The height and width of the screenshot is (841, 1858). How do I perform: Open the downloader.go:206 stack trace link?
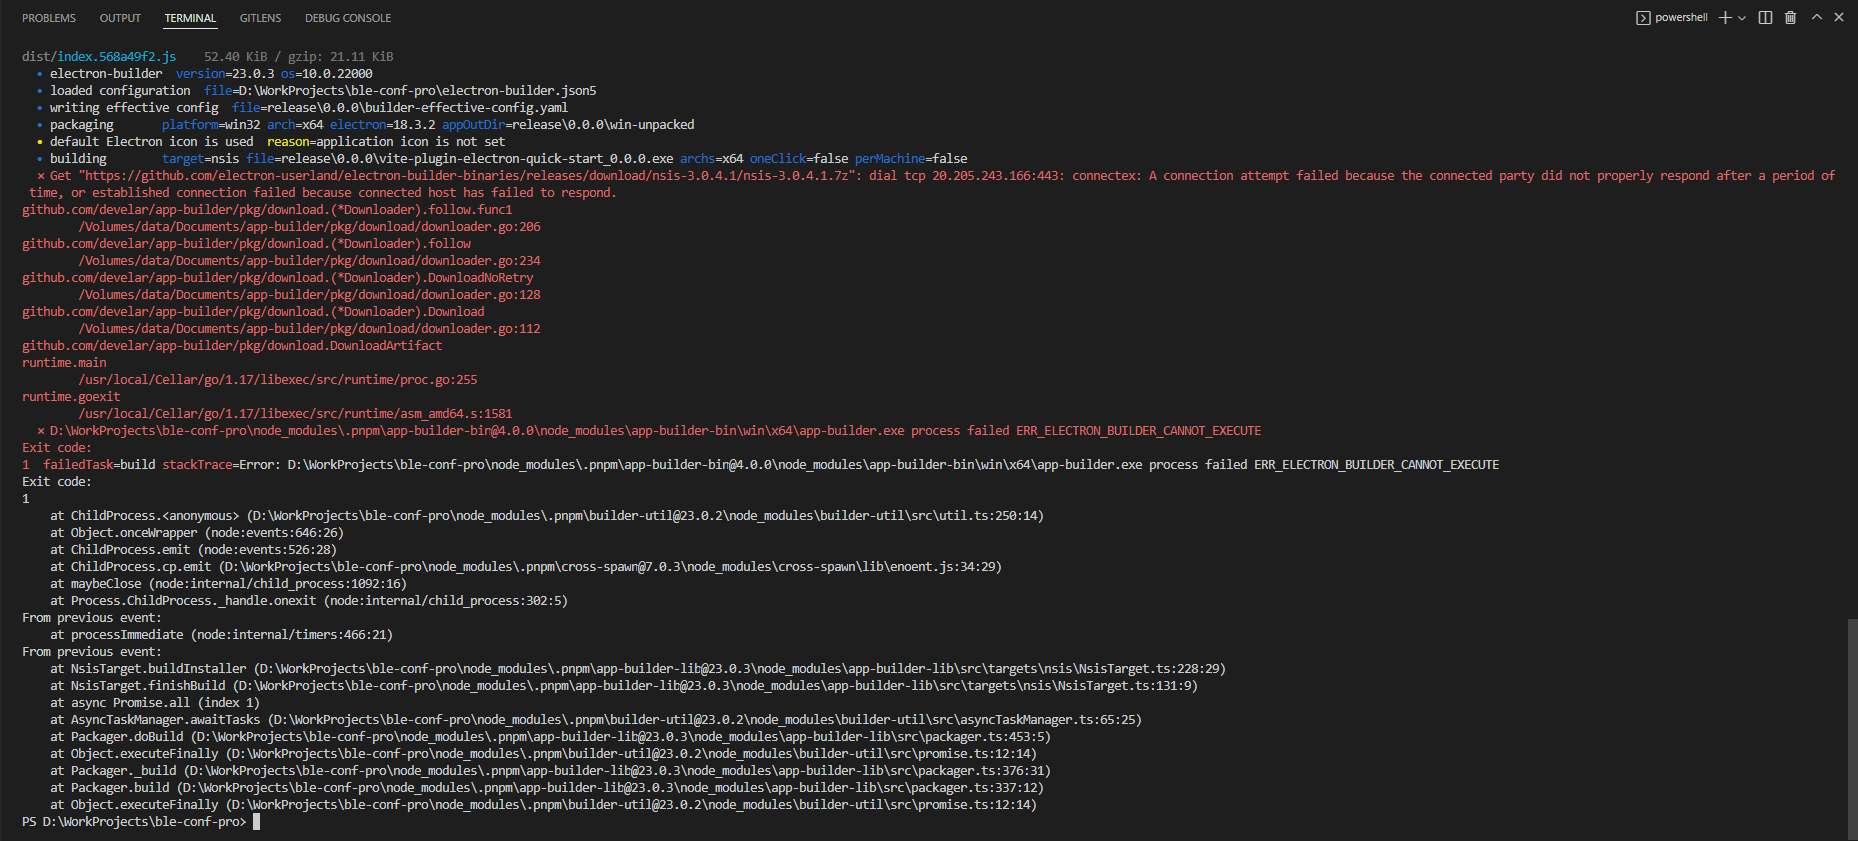(308, 226)
